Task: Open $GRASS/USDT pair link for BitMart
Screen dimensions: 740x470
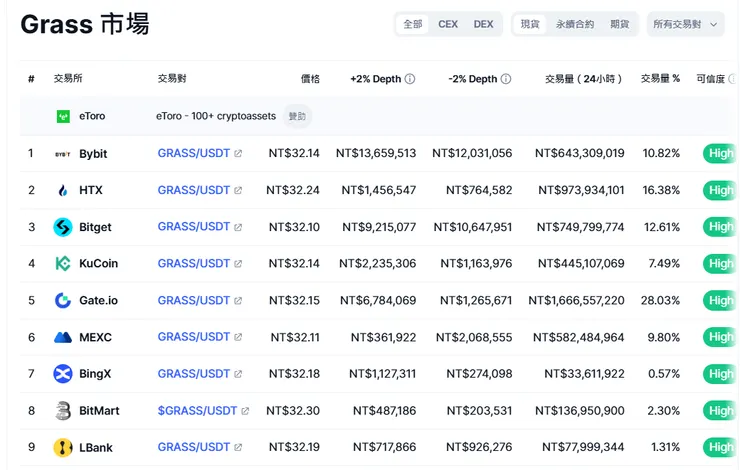Action: (x=197, y=411)
